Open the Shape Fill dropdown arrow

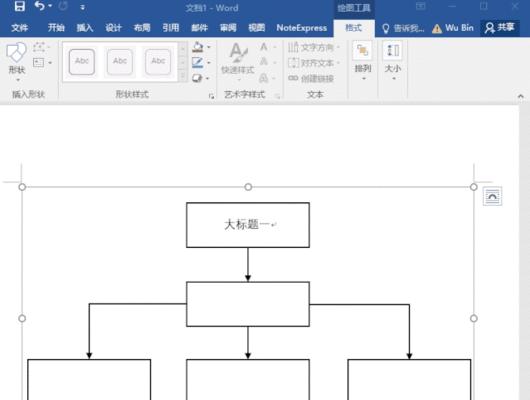209,47
